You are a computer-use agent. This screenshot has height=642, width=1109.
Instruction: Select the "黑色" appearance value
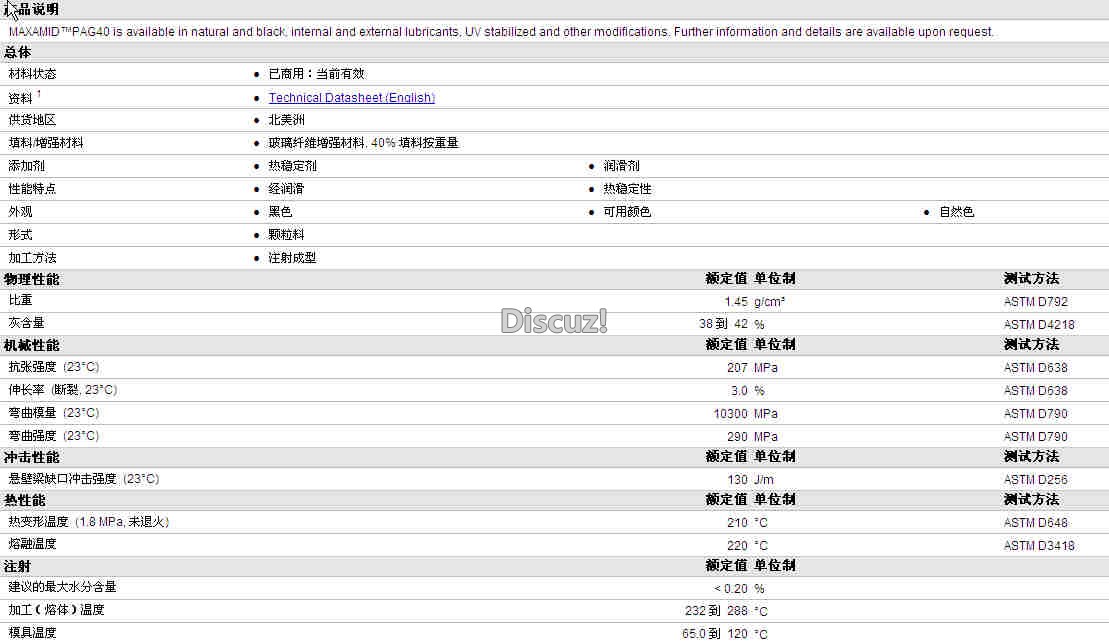[281, 212]
